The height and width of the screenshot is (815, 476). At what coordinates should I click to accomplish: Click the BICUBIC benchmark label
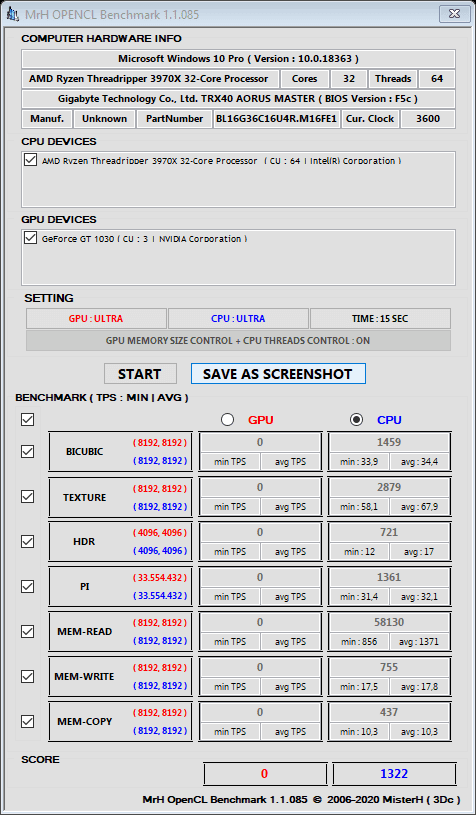(x=85, y=452)
